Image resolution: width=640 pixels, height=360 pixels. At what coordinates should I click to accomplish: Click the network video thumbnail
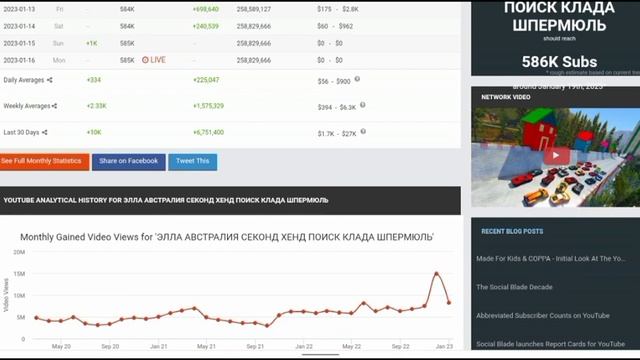click(x=556, y=157)
